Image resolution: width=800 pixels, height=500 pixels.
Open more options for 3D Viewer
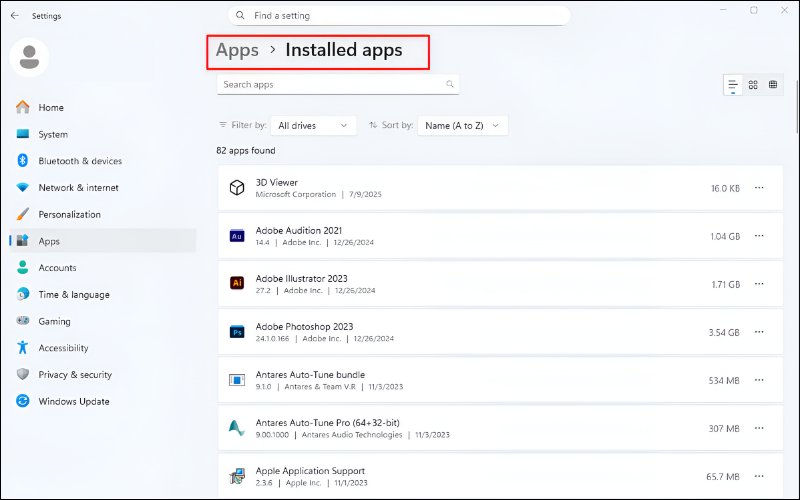(x=759, y=188)
